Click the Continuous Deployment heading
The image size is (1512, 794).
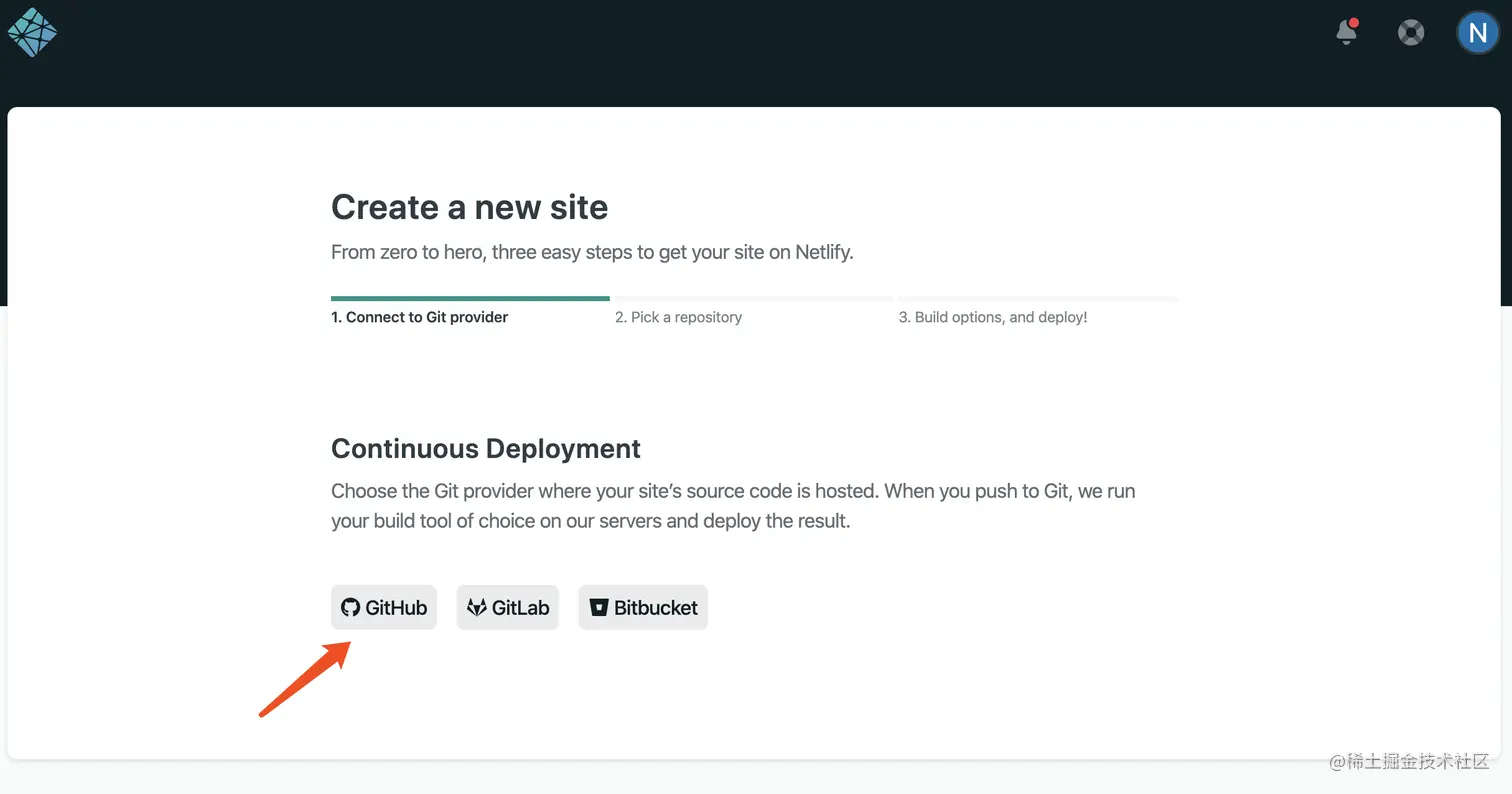tap(486, 448)
